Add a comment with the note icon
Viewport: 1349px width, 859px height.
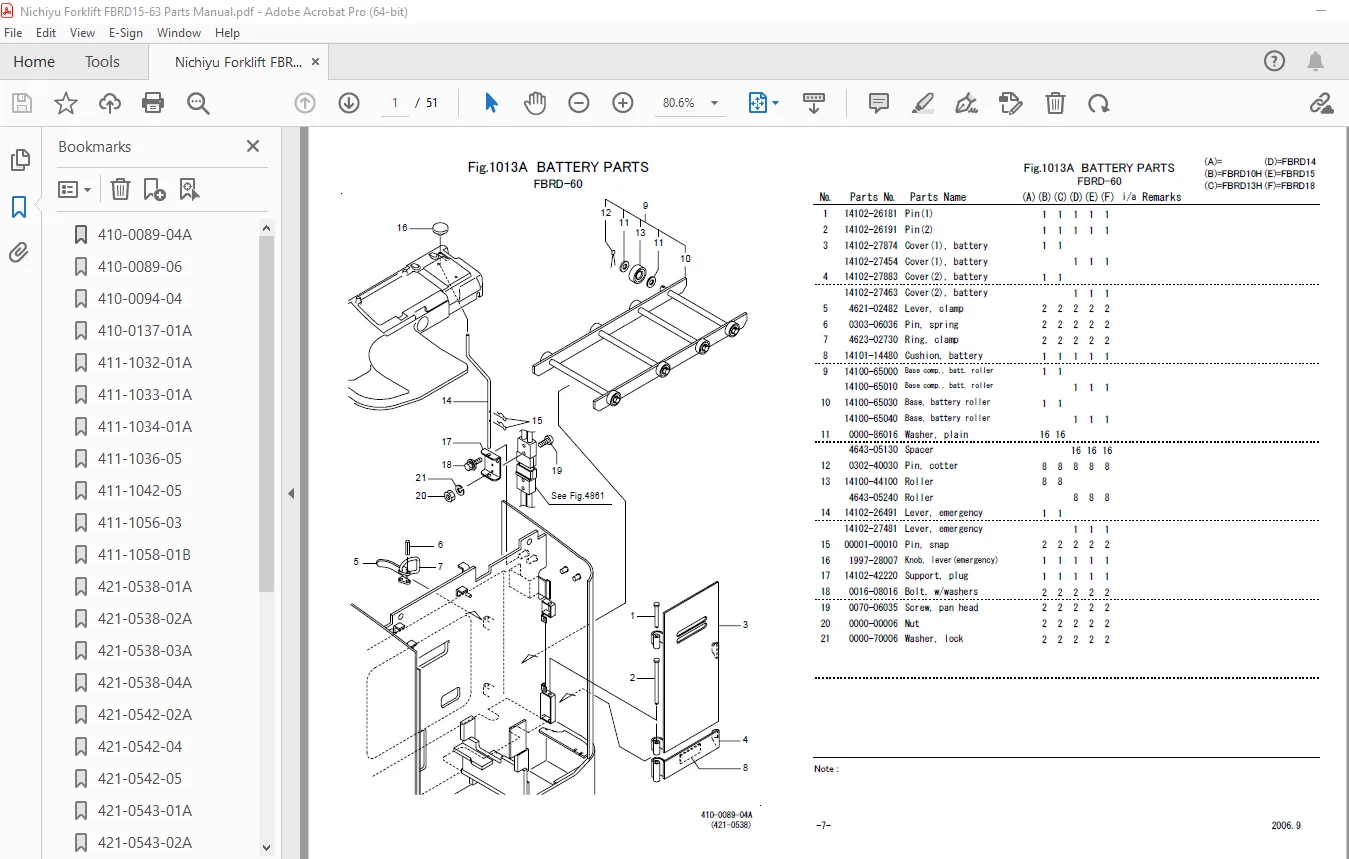(x=879, y=103)
